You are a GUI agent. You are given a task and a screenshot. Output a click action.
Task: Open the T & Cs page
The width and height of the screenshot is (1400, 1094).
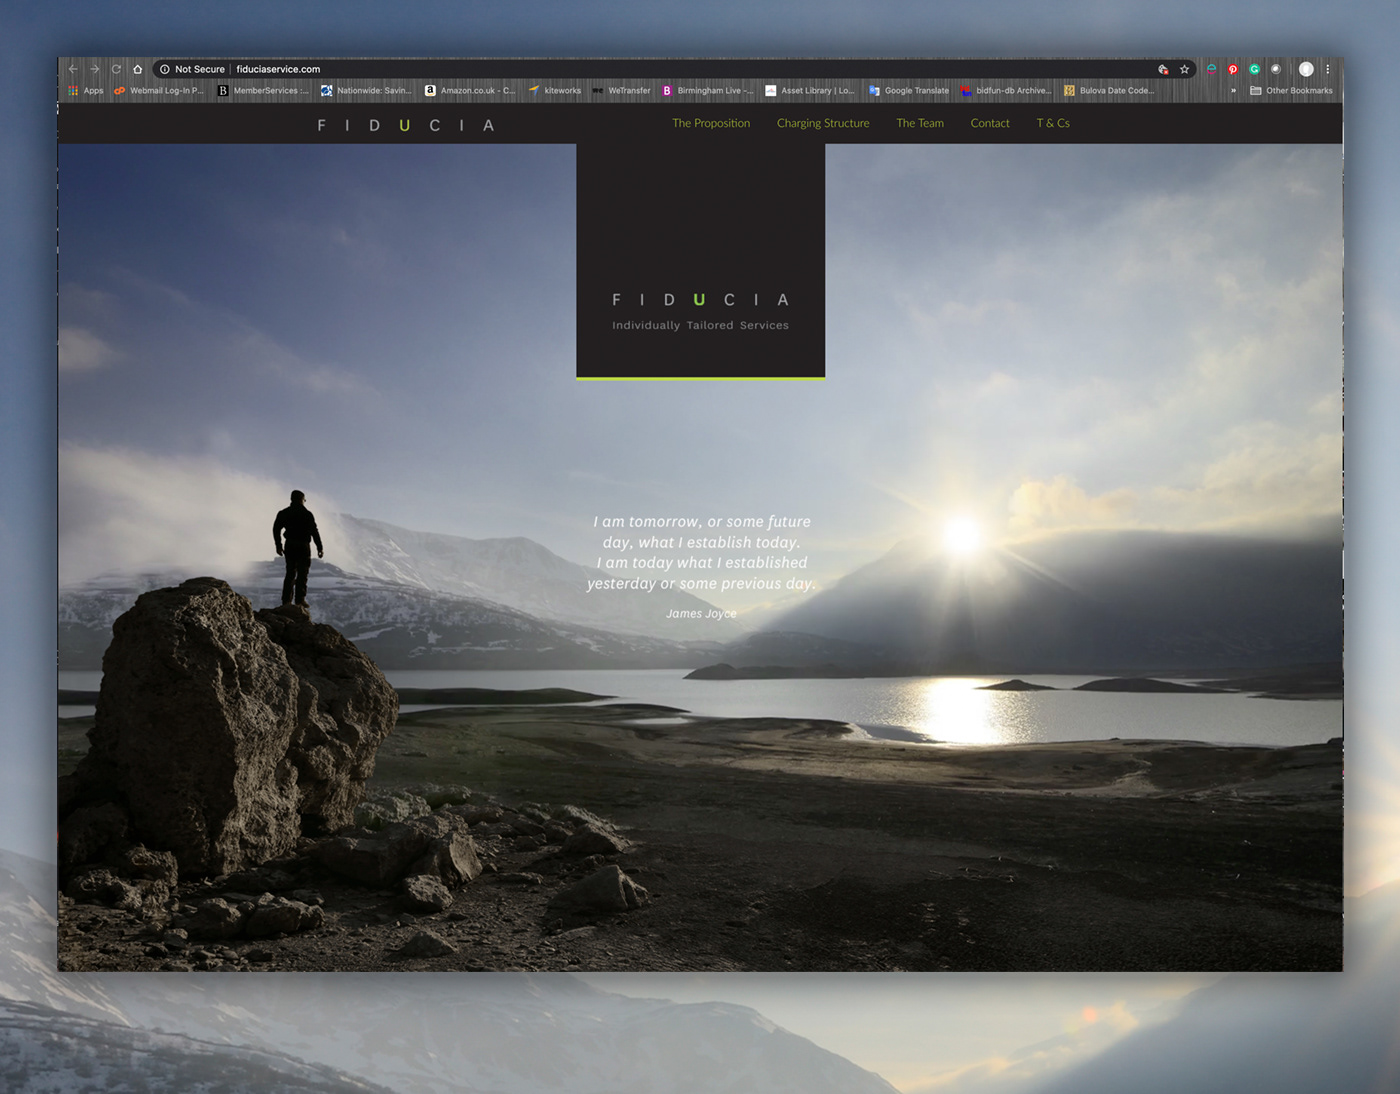click(x=1053, y=123)
